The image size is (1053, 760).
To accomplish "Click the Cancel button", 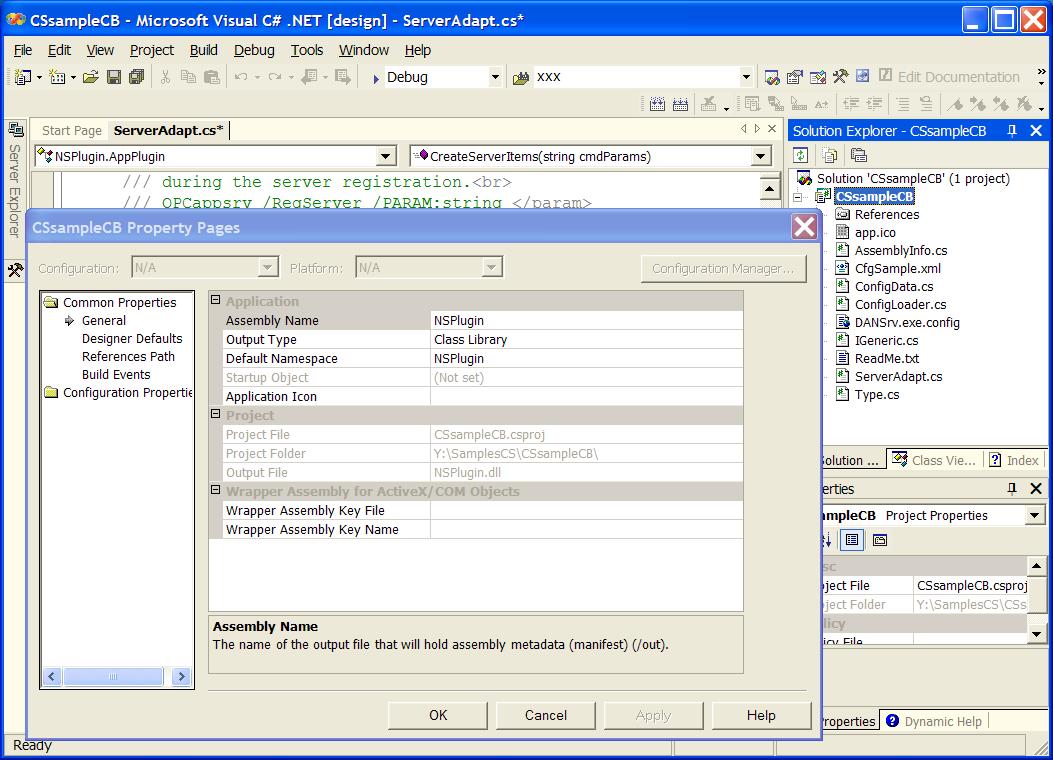I will pyautogui.click(x=546, y=715).
